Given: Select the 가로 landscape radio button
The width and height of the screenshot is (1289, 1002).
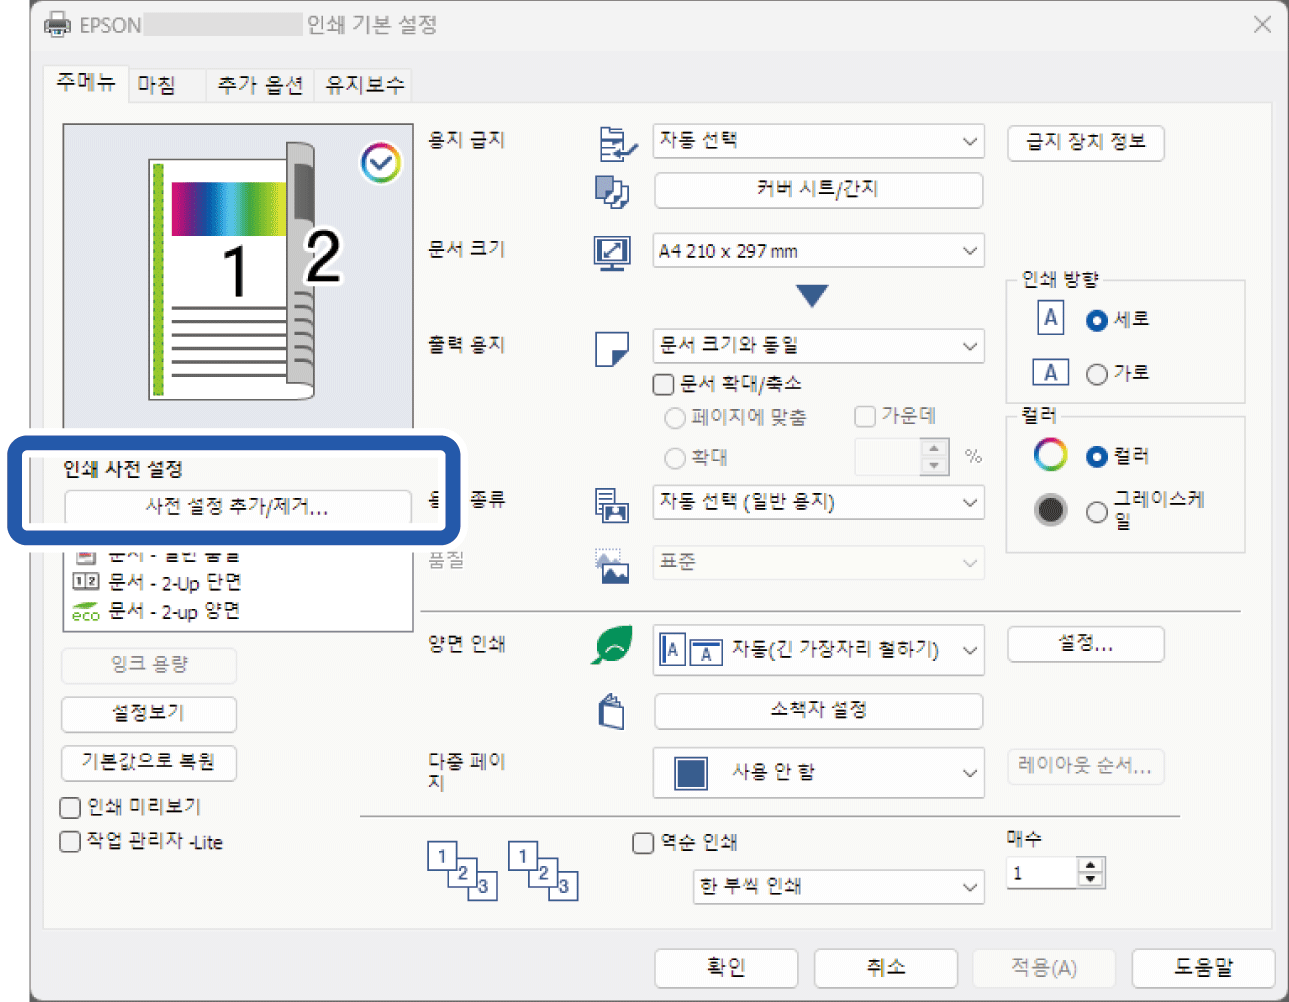Looking at the screenshot, I should point(1097,374).
